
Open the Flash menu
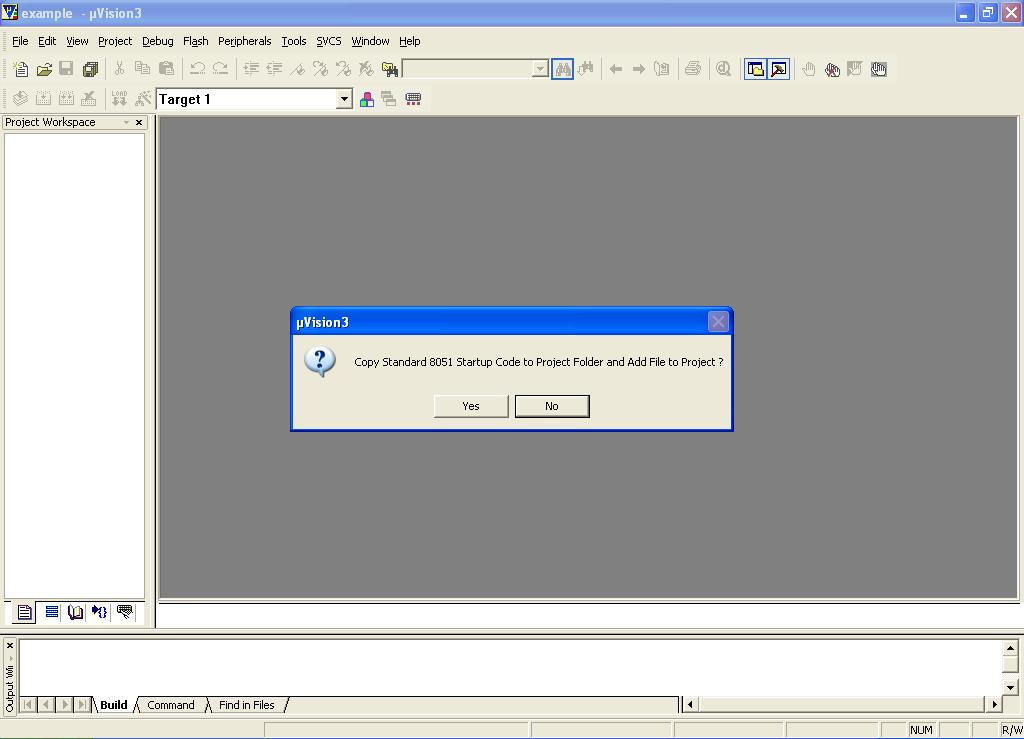click(x=195, y=41)
